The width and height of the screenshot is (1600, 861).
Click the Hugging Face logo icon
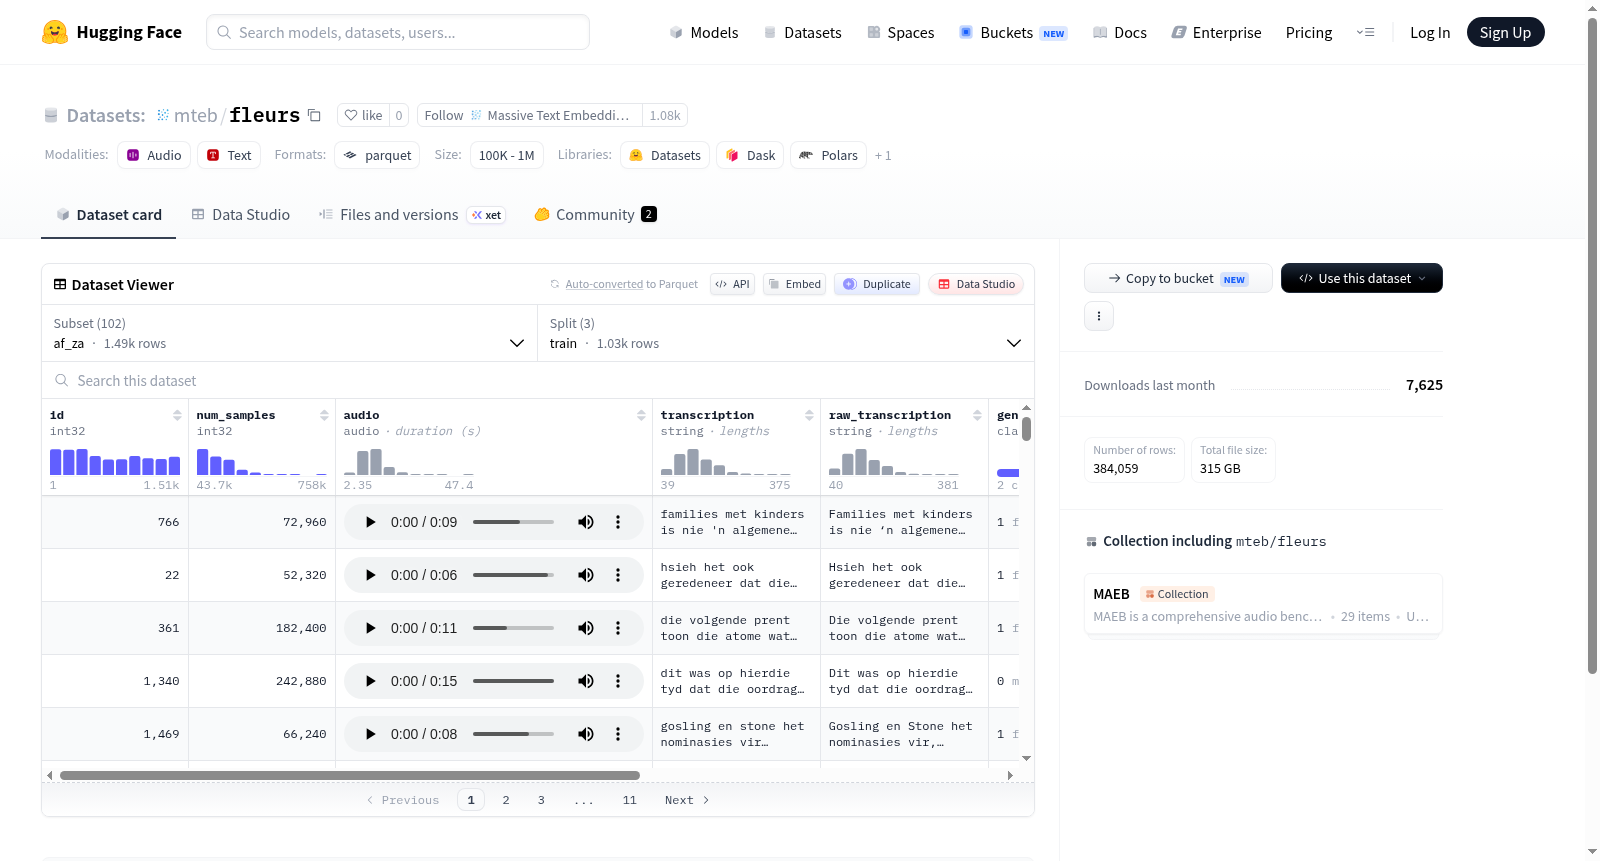(55, 32)
